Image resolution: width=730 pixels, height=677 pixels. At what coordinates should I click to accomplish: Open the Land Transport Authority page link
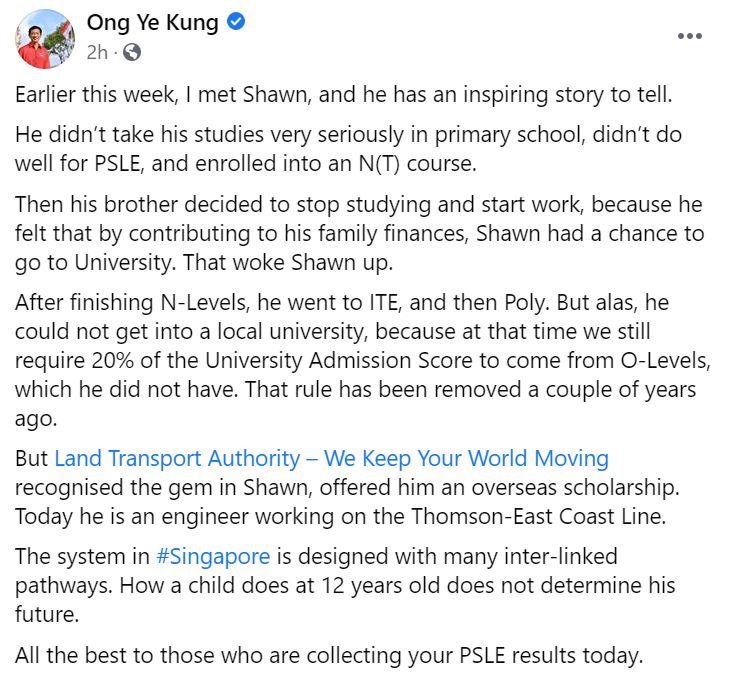click(331, 459)
